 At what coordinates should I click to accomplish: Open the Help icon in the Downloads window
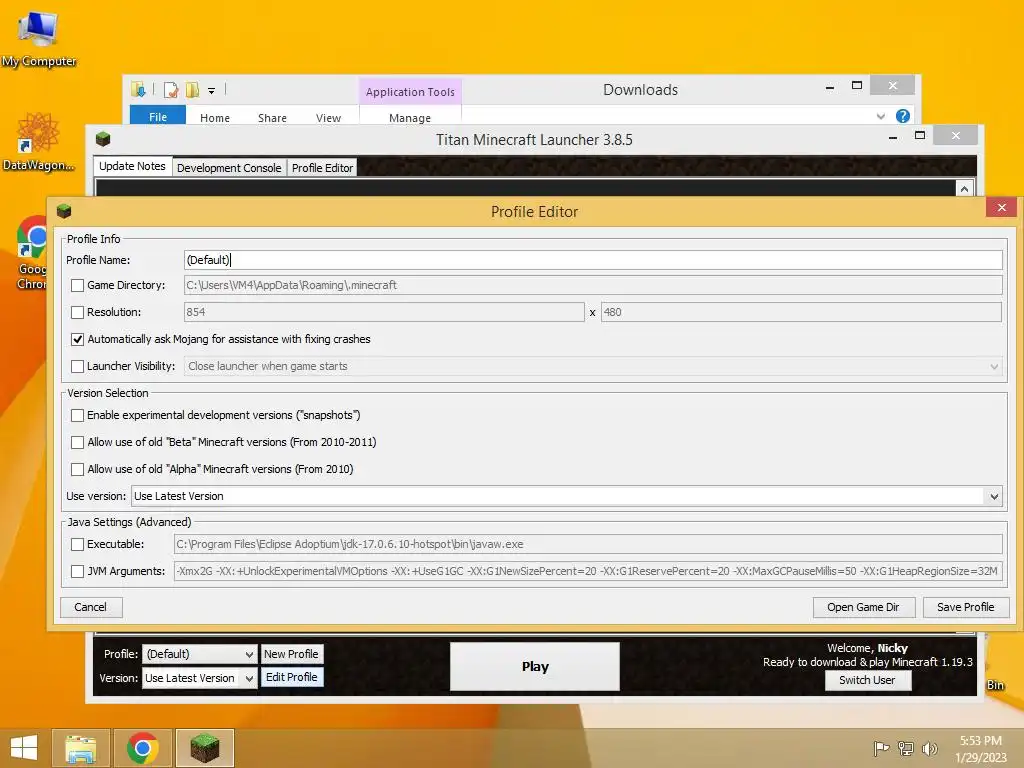click(x=903, y=116)
